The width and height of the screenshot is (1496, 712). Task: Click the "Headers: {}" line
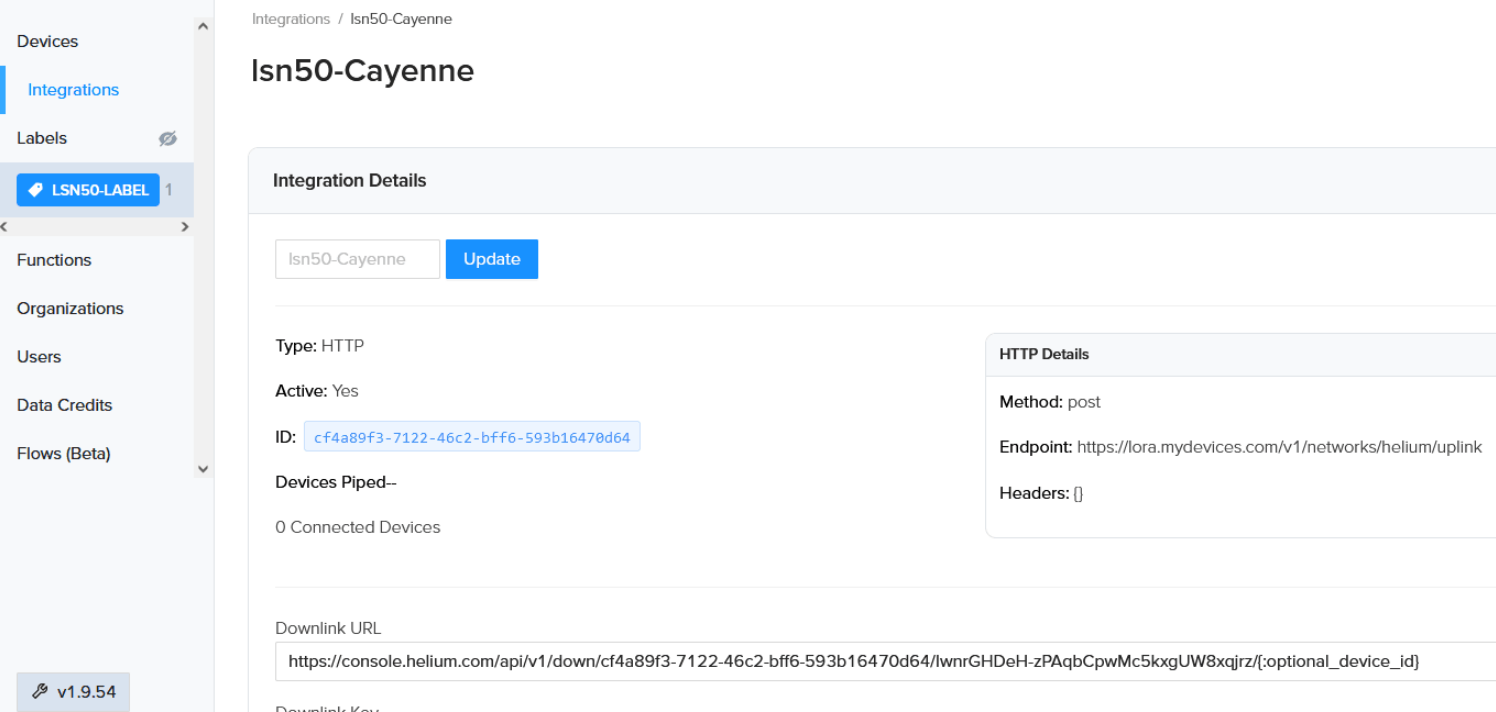pos(1041,493)
